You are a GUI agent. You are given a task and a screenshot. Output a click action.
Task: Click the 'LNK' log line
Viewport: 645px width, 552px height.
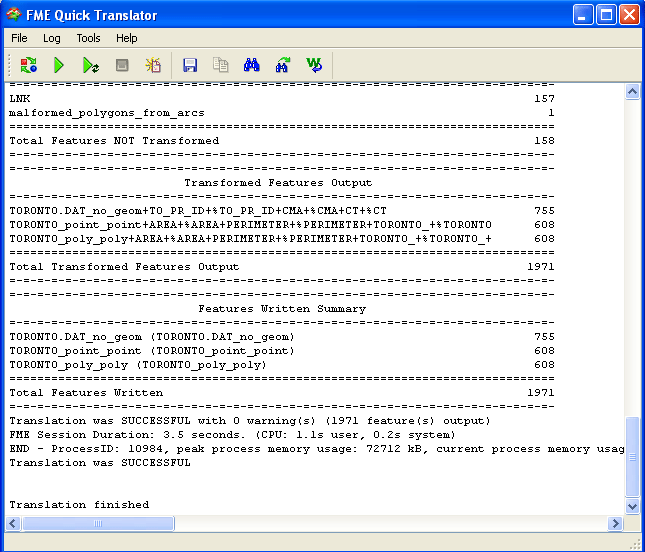(282, 99)
